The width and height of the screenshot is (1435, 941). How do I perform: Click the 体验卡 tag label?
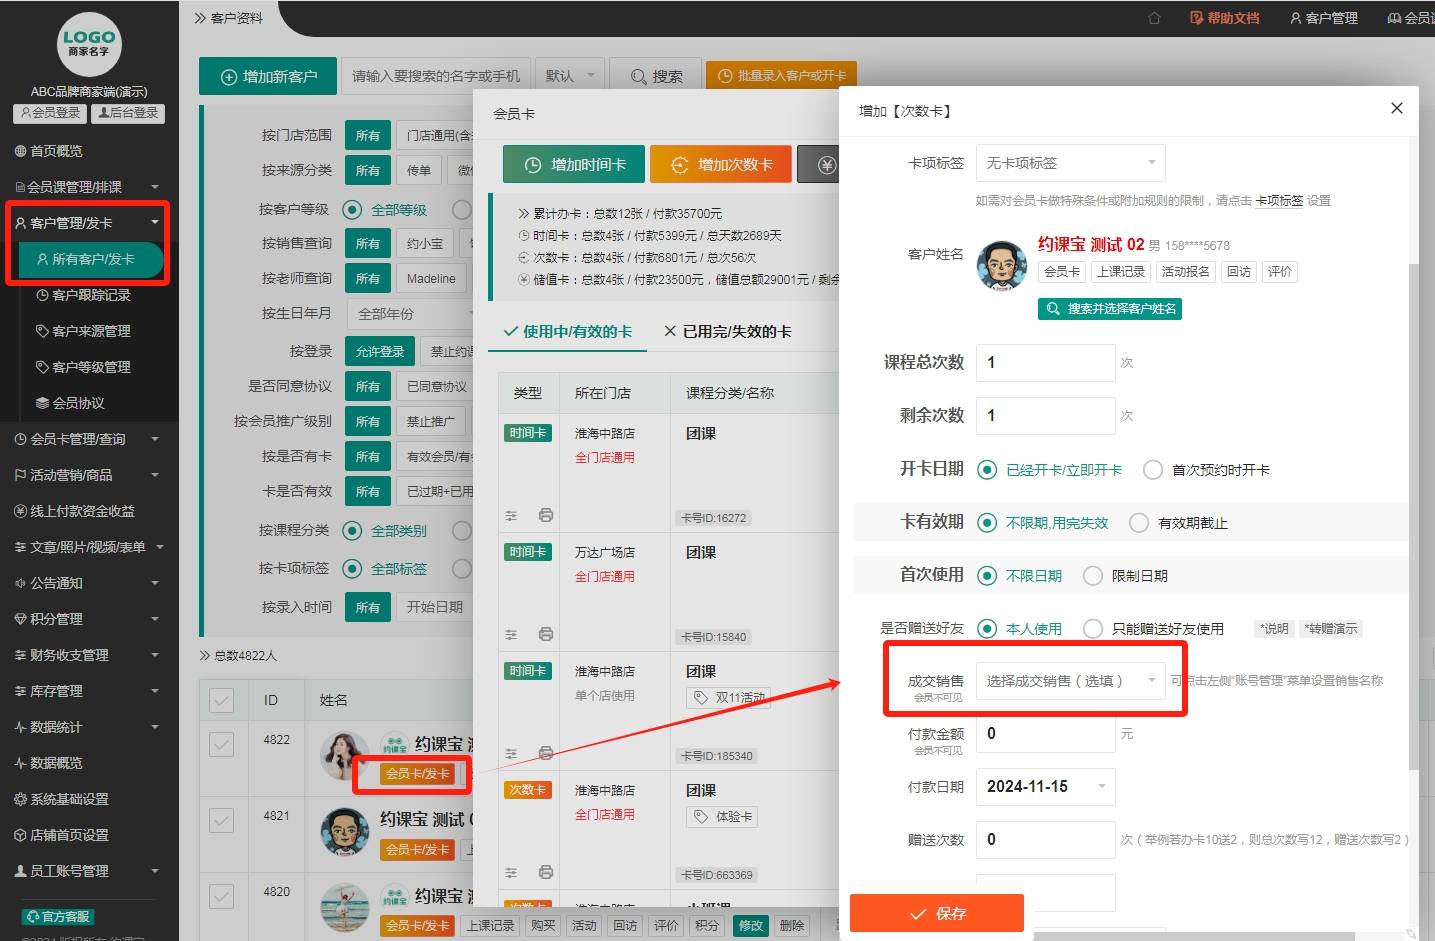[x=733, y=817]
